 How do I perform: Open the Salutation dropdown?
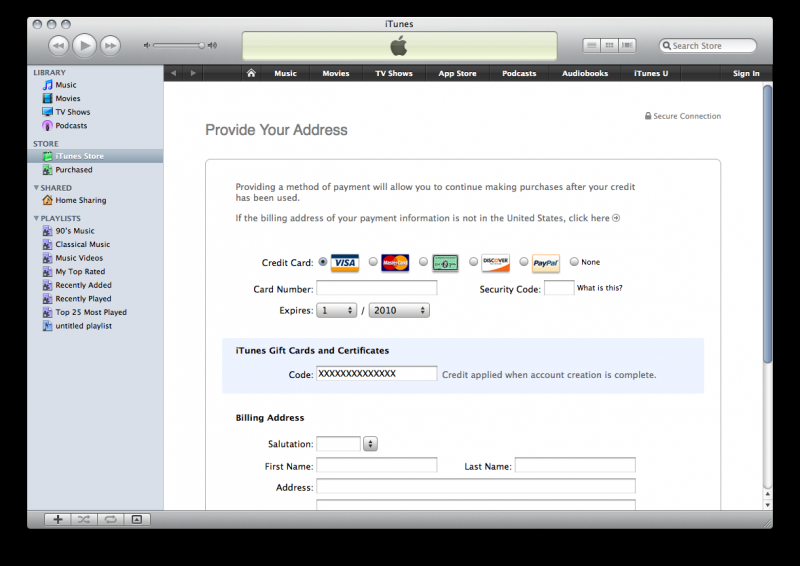click(x=370, y=444)
